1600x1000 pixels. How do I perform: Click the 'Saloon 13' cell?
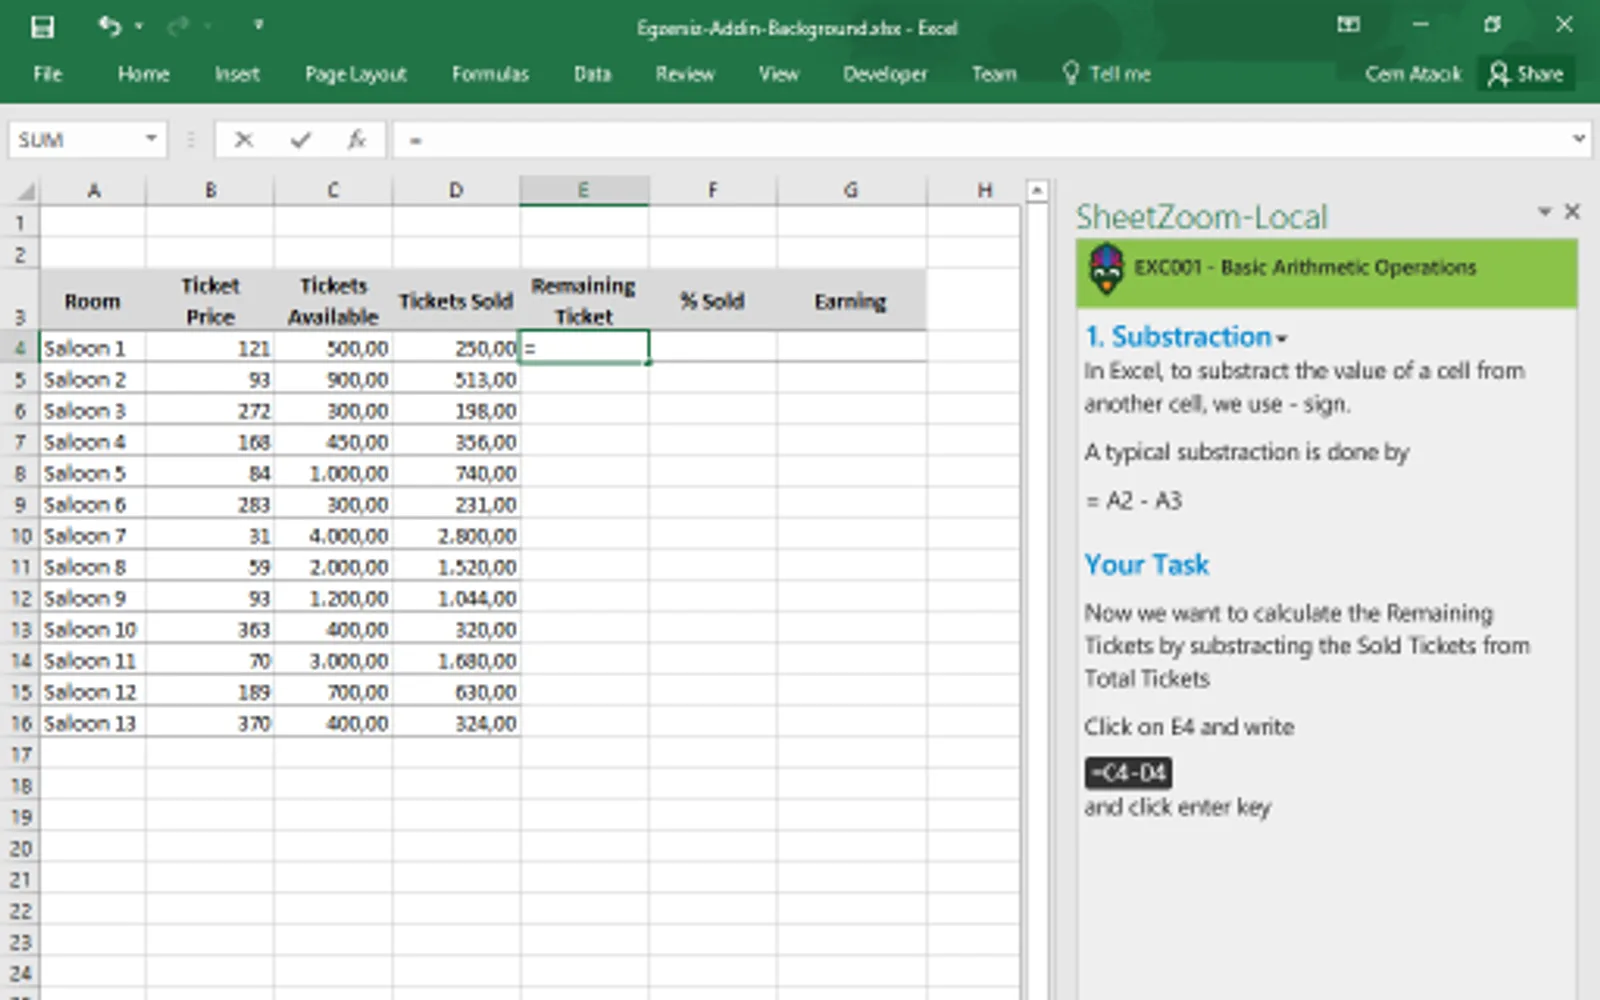click(93, 723)
